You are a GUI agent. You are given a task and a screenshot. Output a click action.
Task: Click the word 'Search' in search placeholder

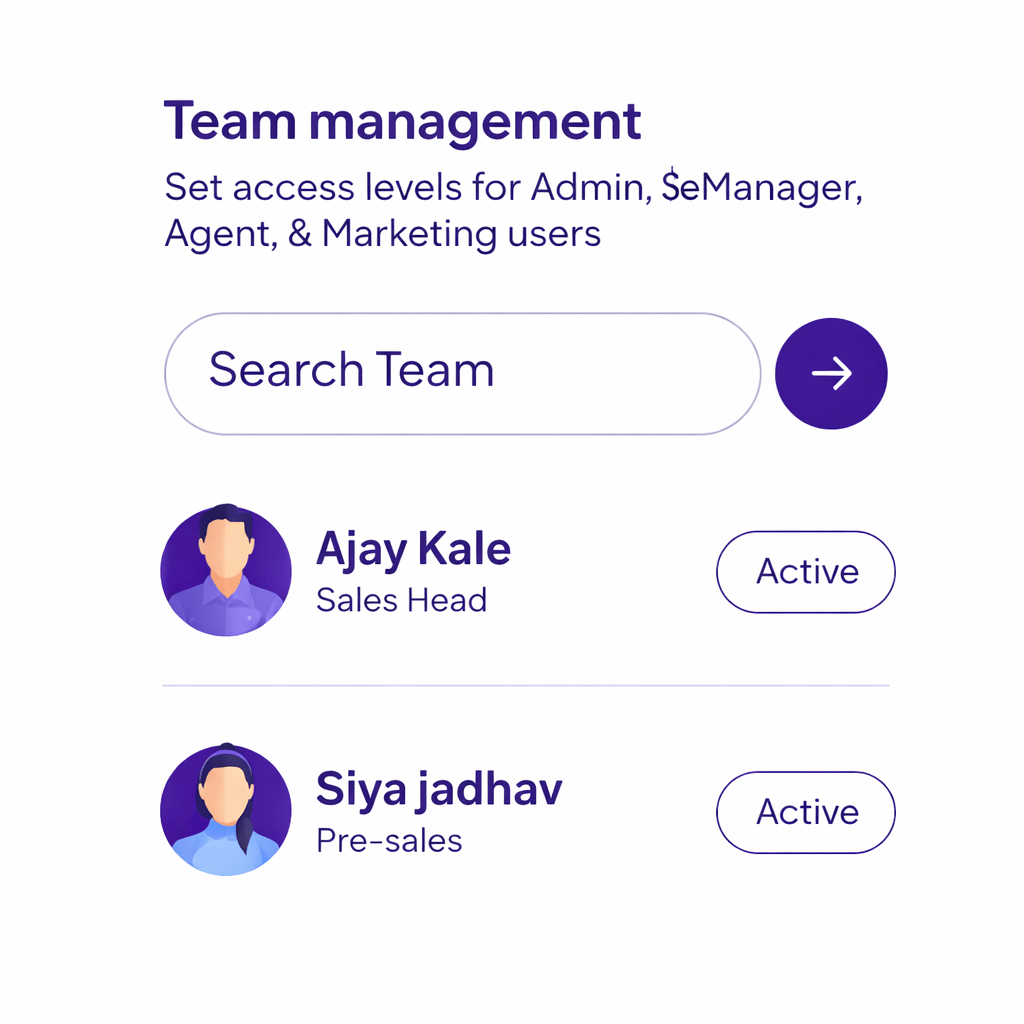coord(286,370)
